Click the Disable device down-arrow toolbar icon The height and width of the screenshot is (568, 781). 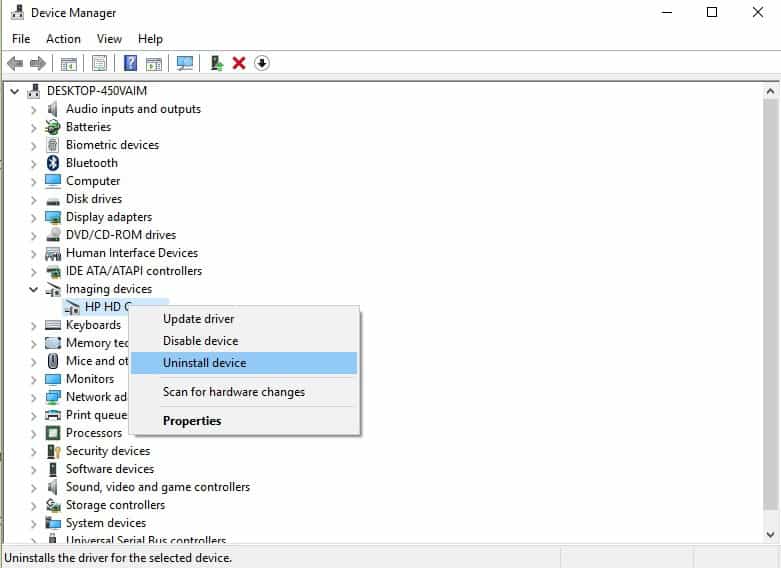262,63
